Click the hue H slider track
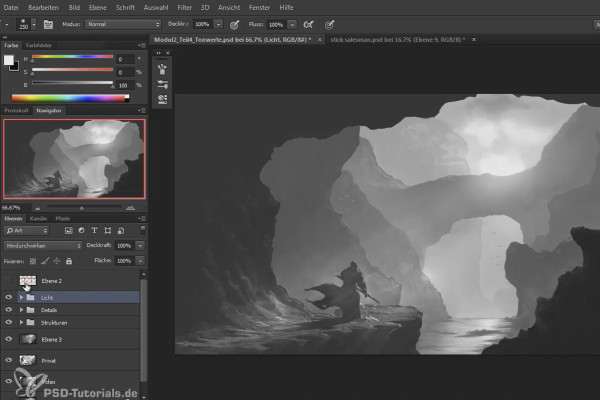Screen dimensions: 600x400 click(72, 57)
